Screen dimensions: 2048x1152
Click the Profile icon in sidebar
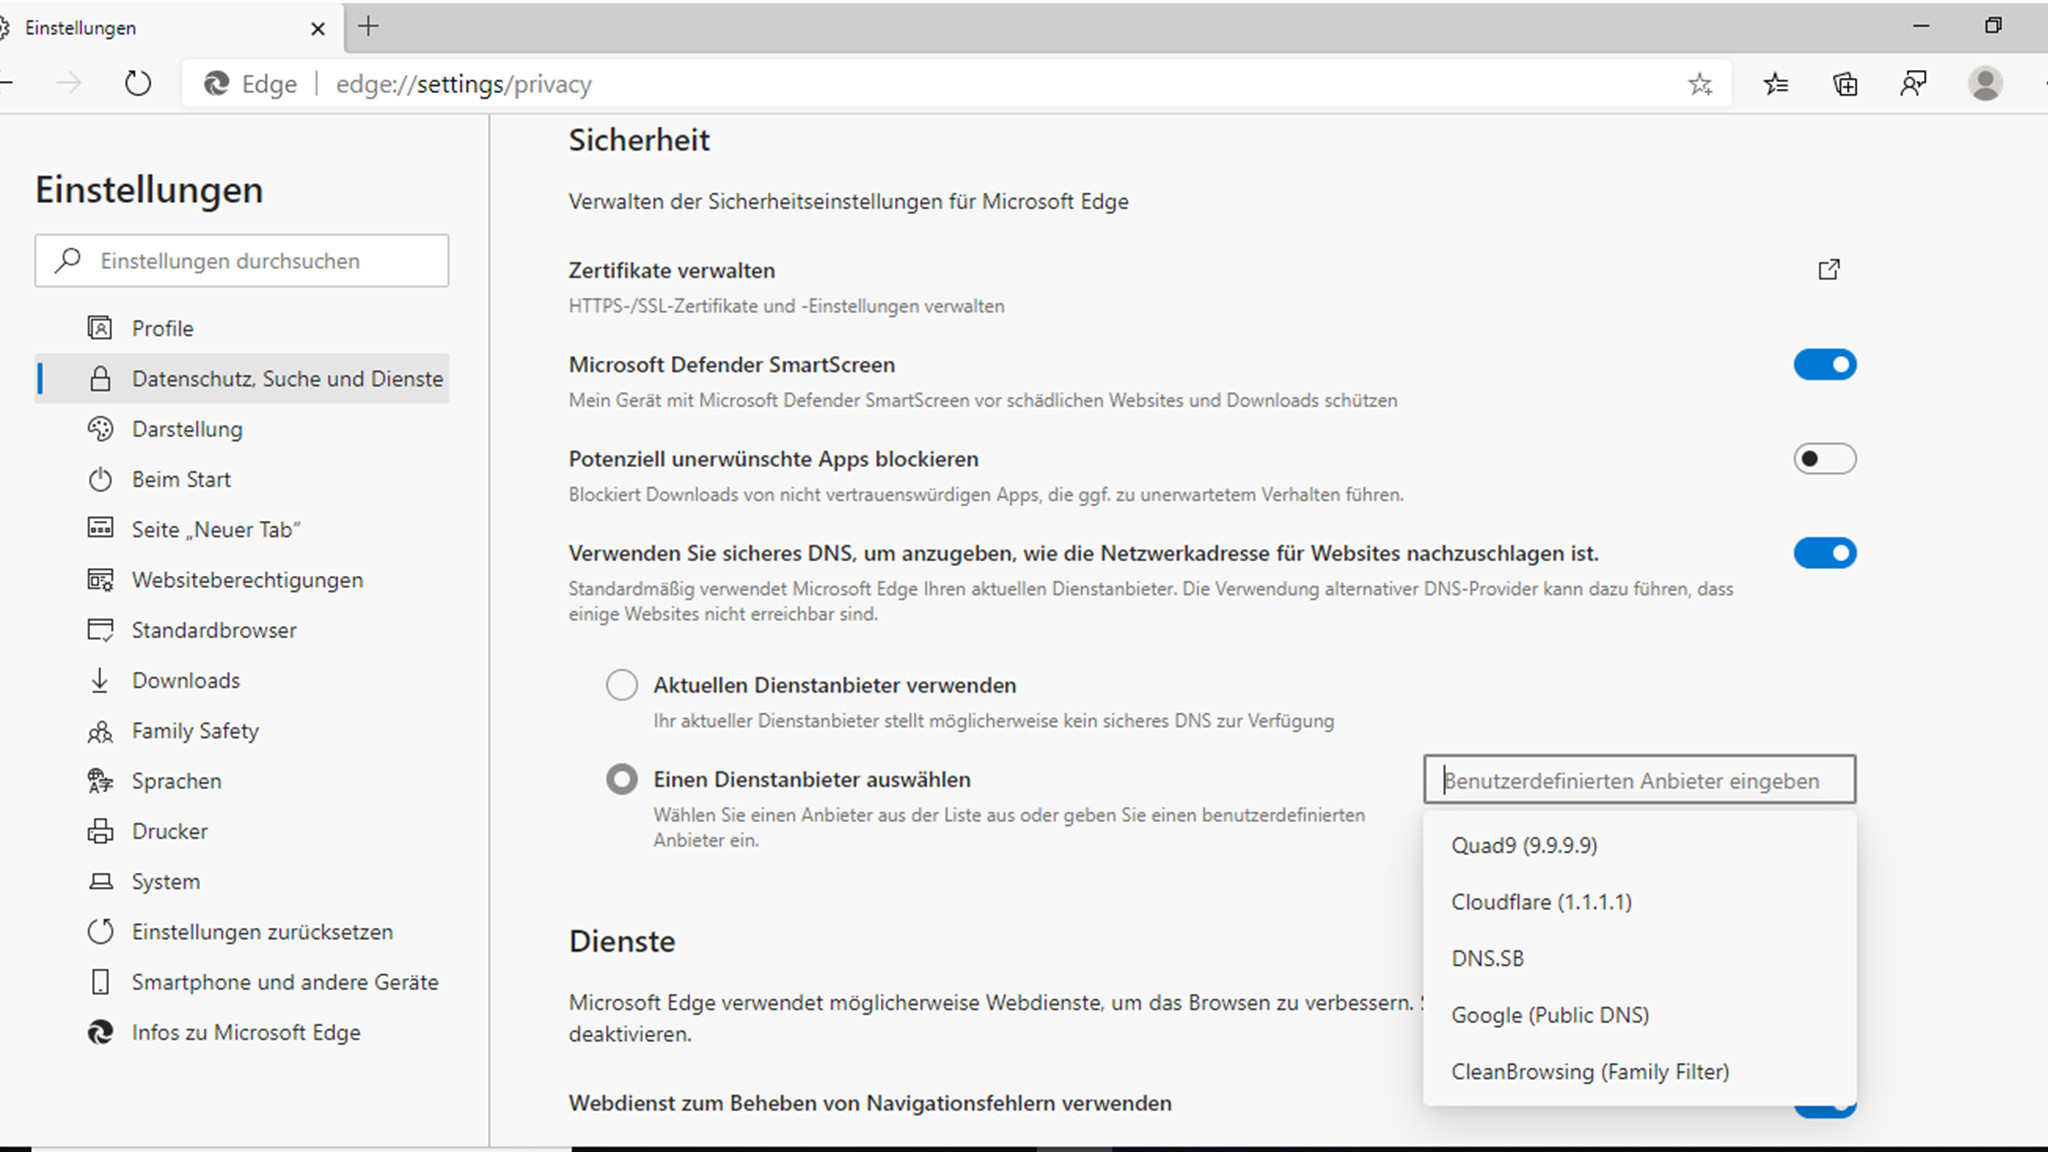pyautogui.click(x=101, y=328)
